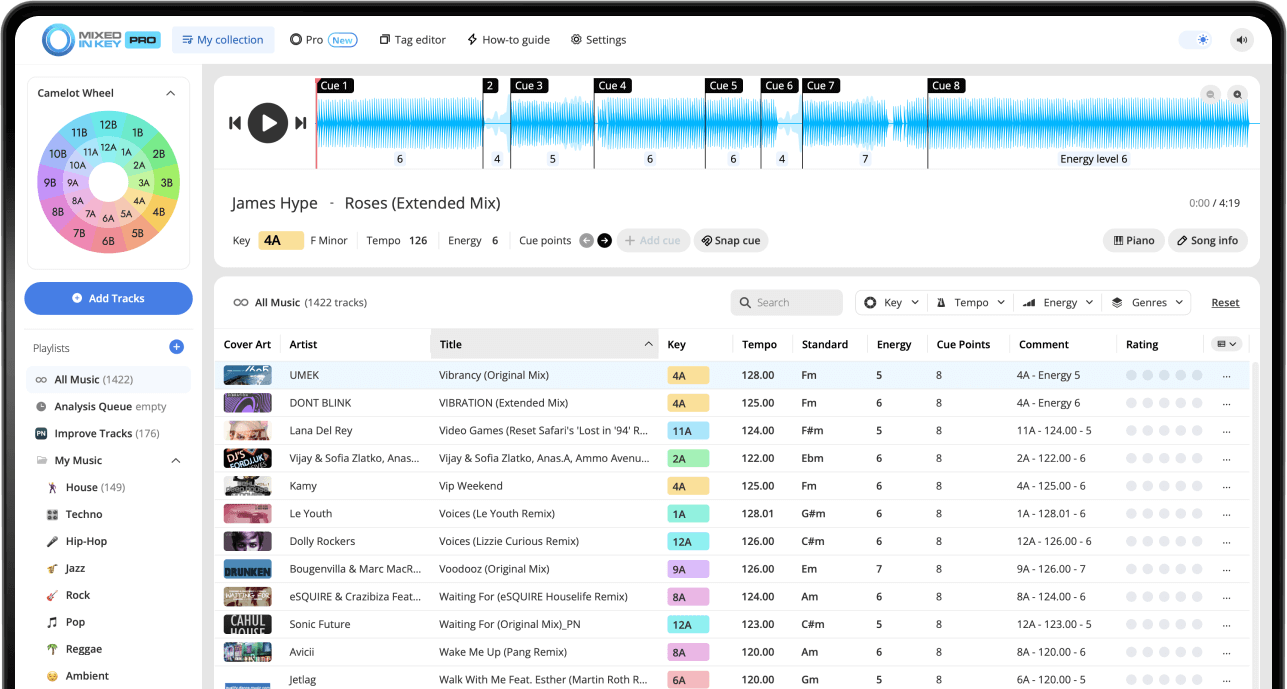Go to previous cue point arrow
This screenshot has height=689, width=1287.
[x=587, y=240]
